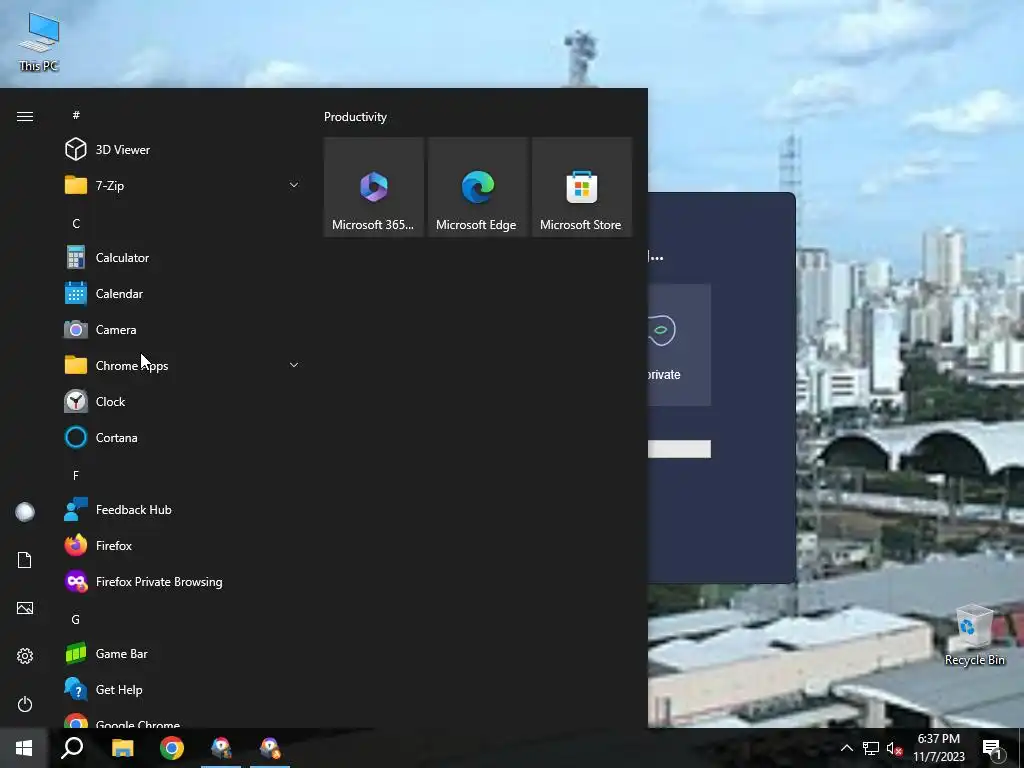Open taskbar Search
The height and width of the screenshot is (768, 1024).
coord(72,748)
